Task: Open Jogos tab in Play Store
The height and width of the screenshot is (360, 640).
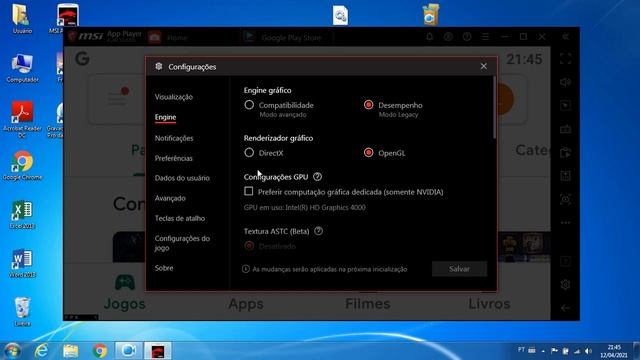Action: click(x=124, y=293)
